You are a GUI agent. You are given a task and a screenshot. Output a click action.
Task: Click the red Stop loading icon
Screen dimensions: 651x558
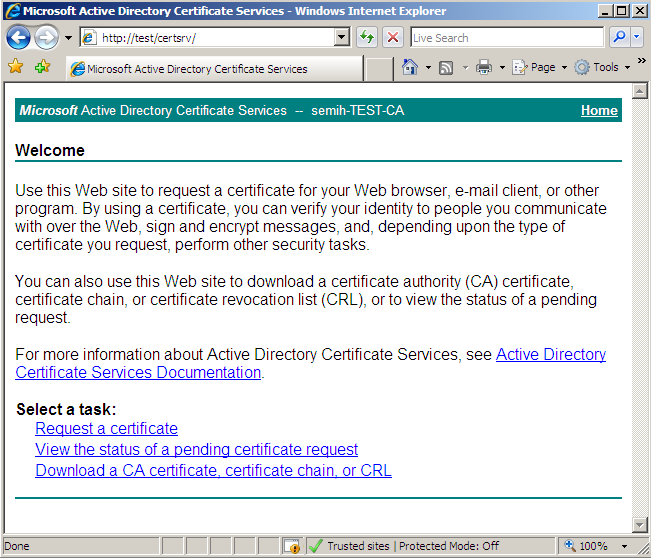click(393, 38)
